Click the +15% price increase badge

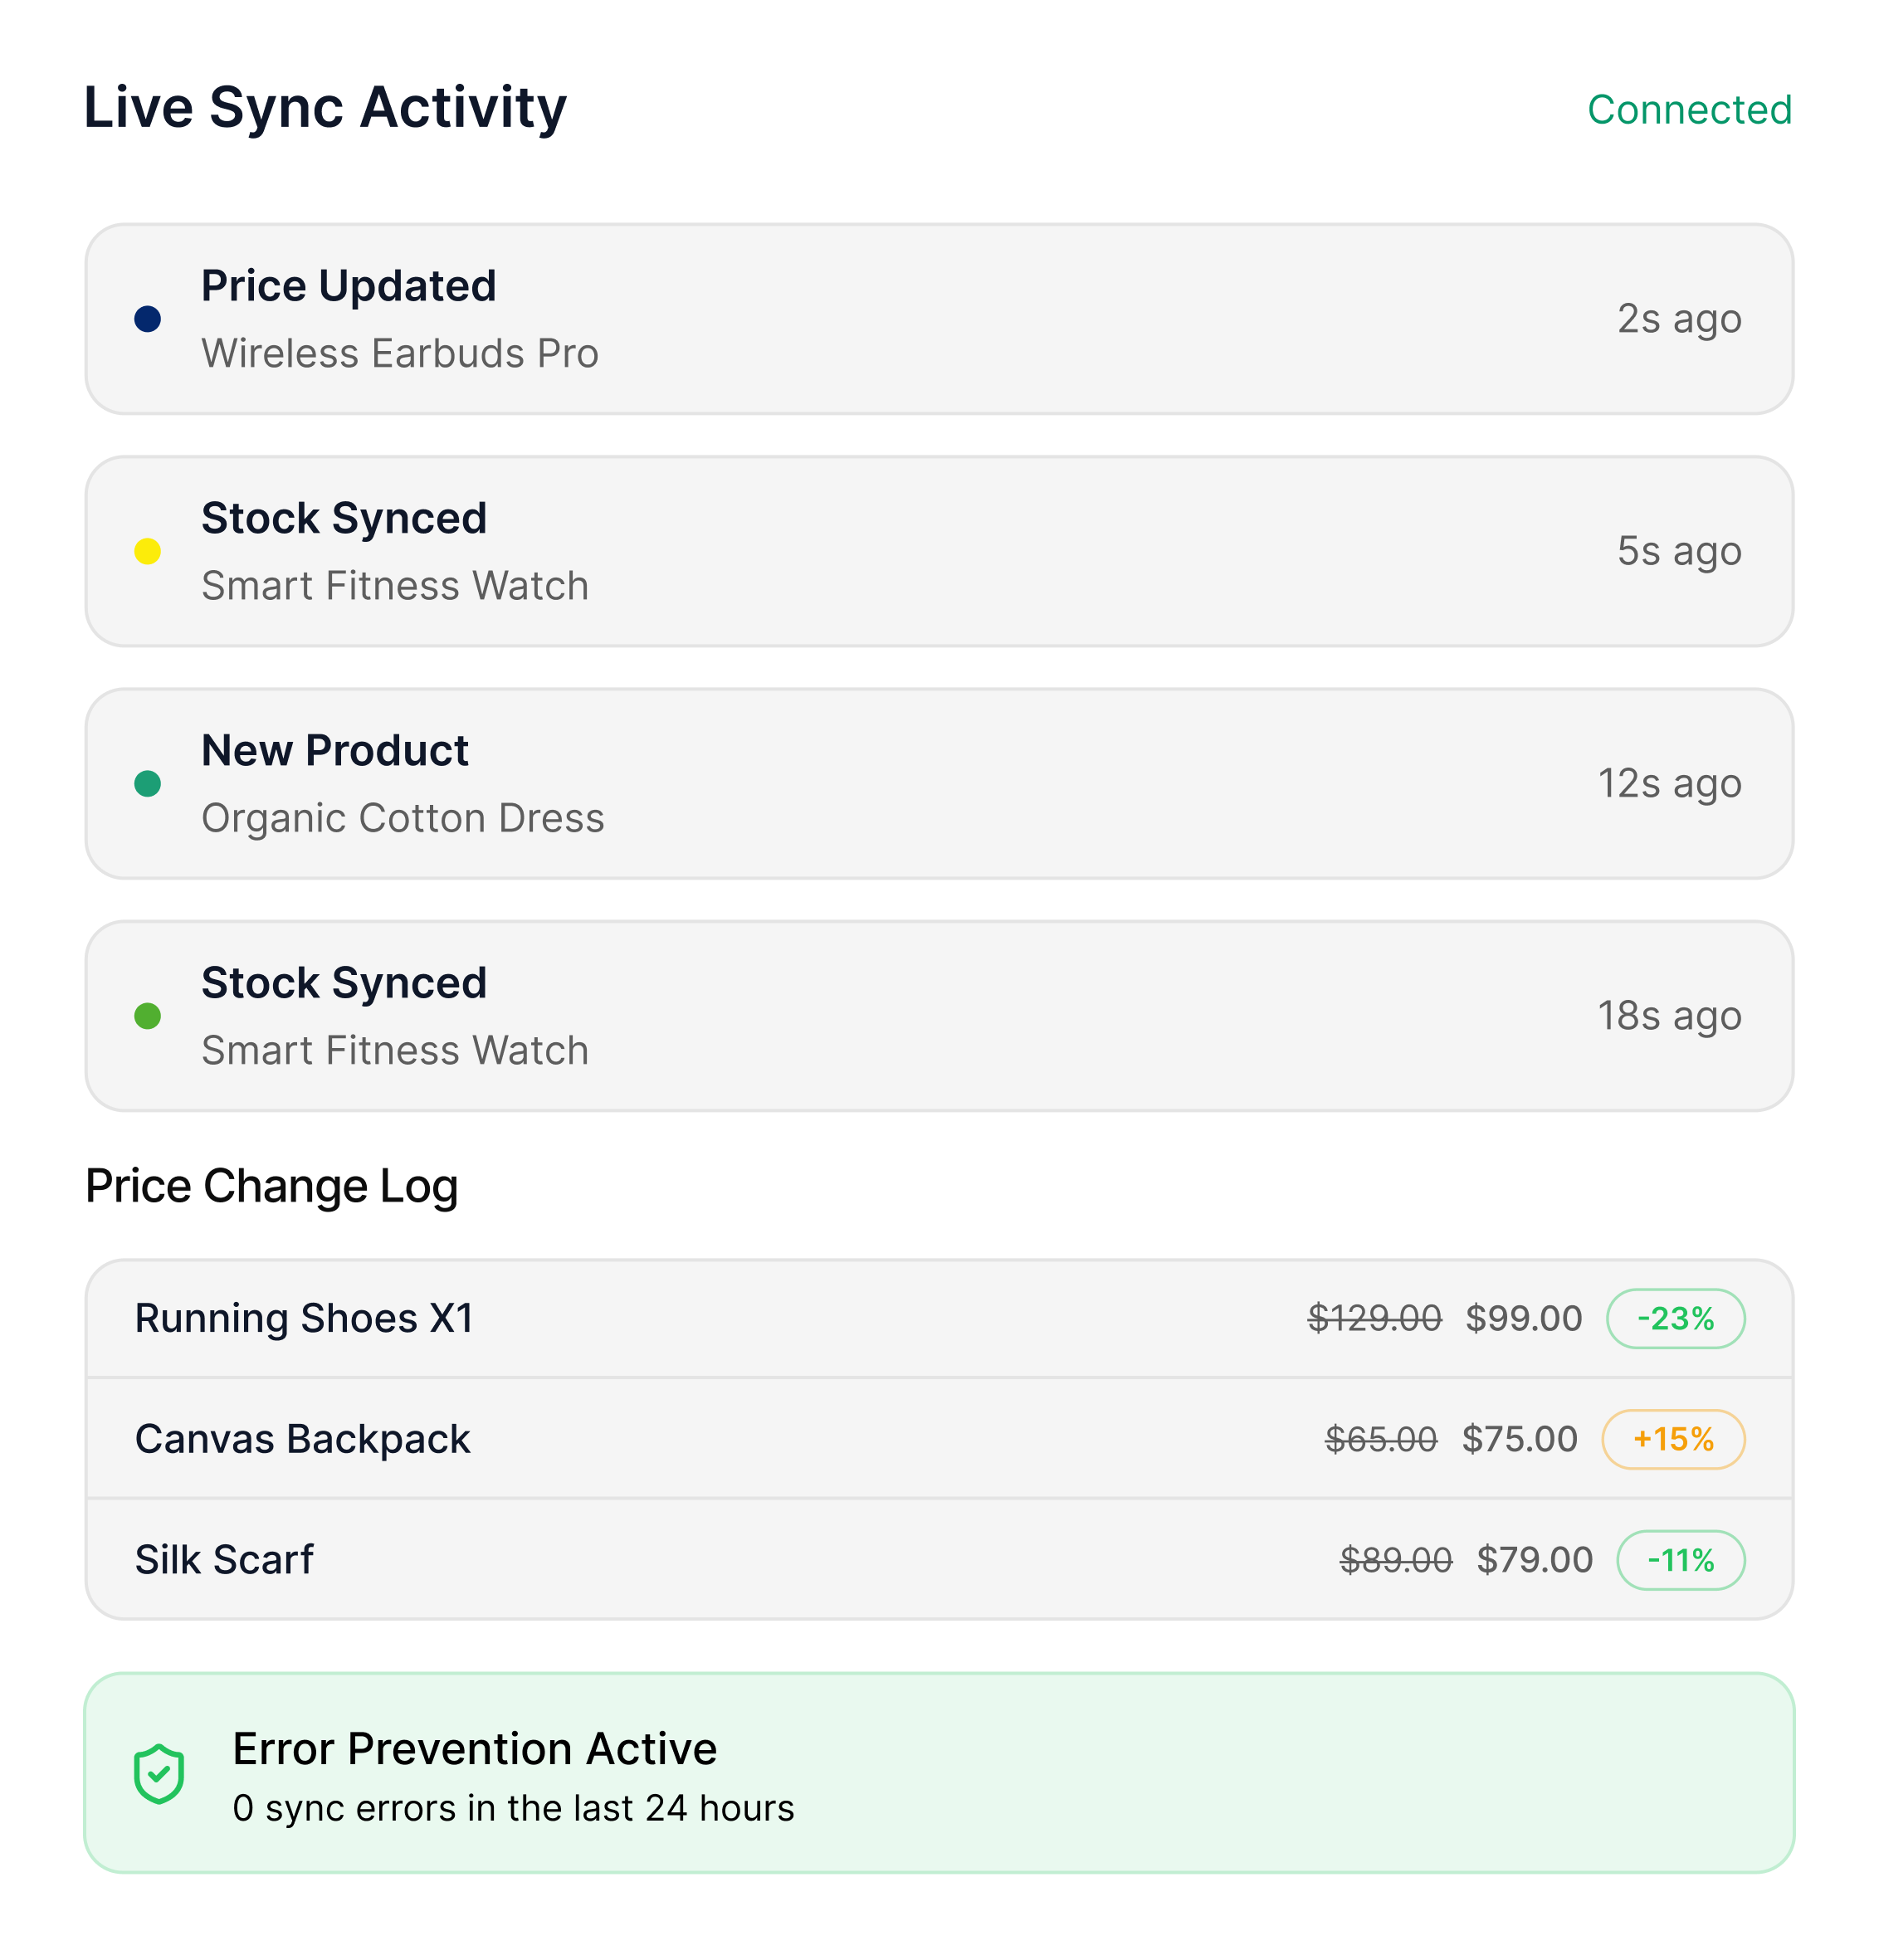click(1673, 1439)
